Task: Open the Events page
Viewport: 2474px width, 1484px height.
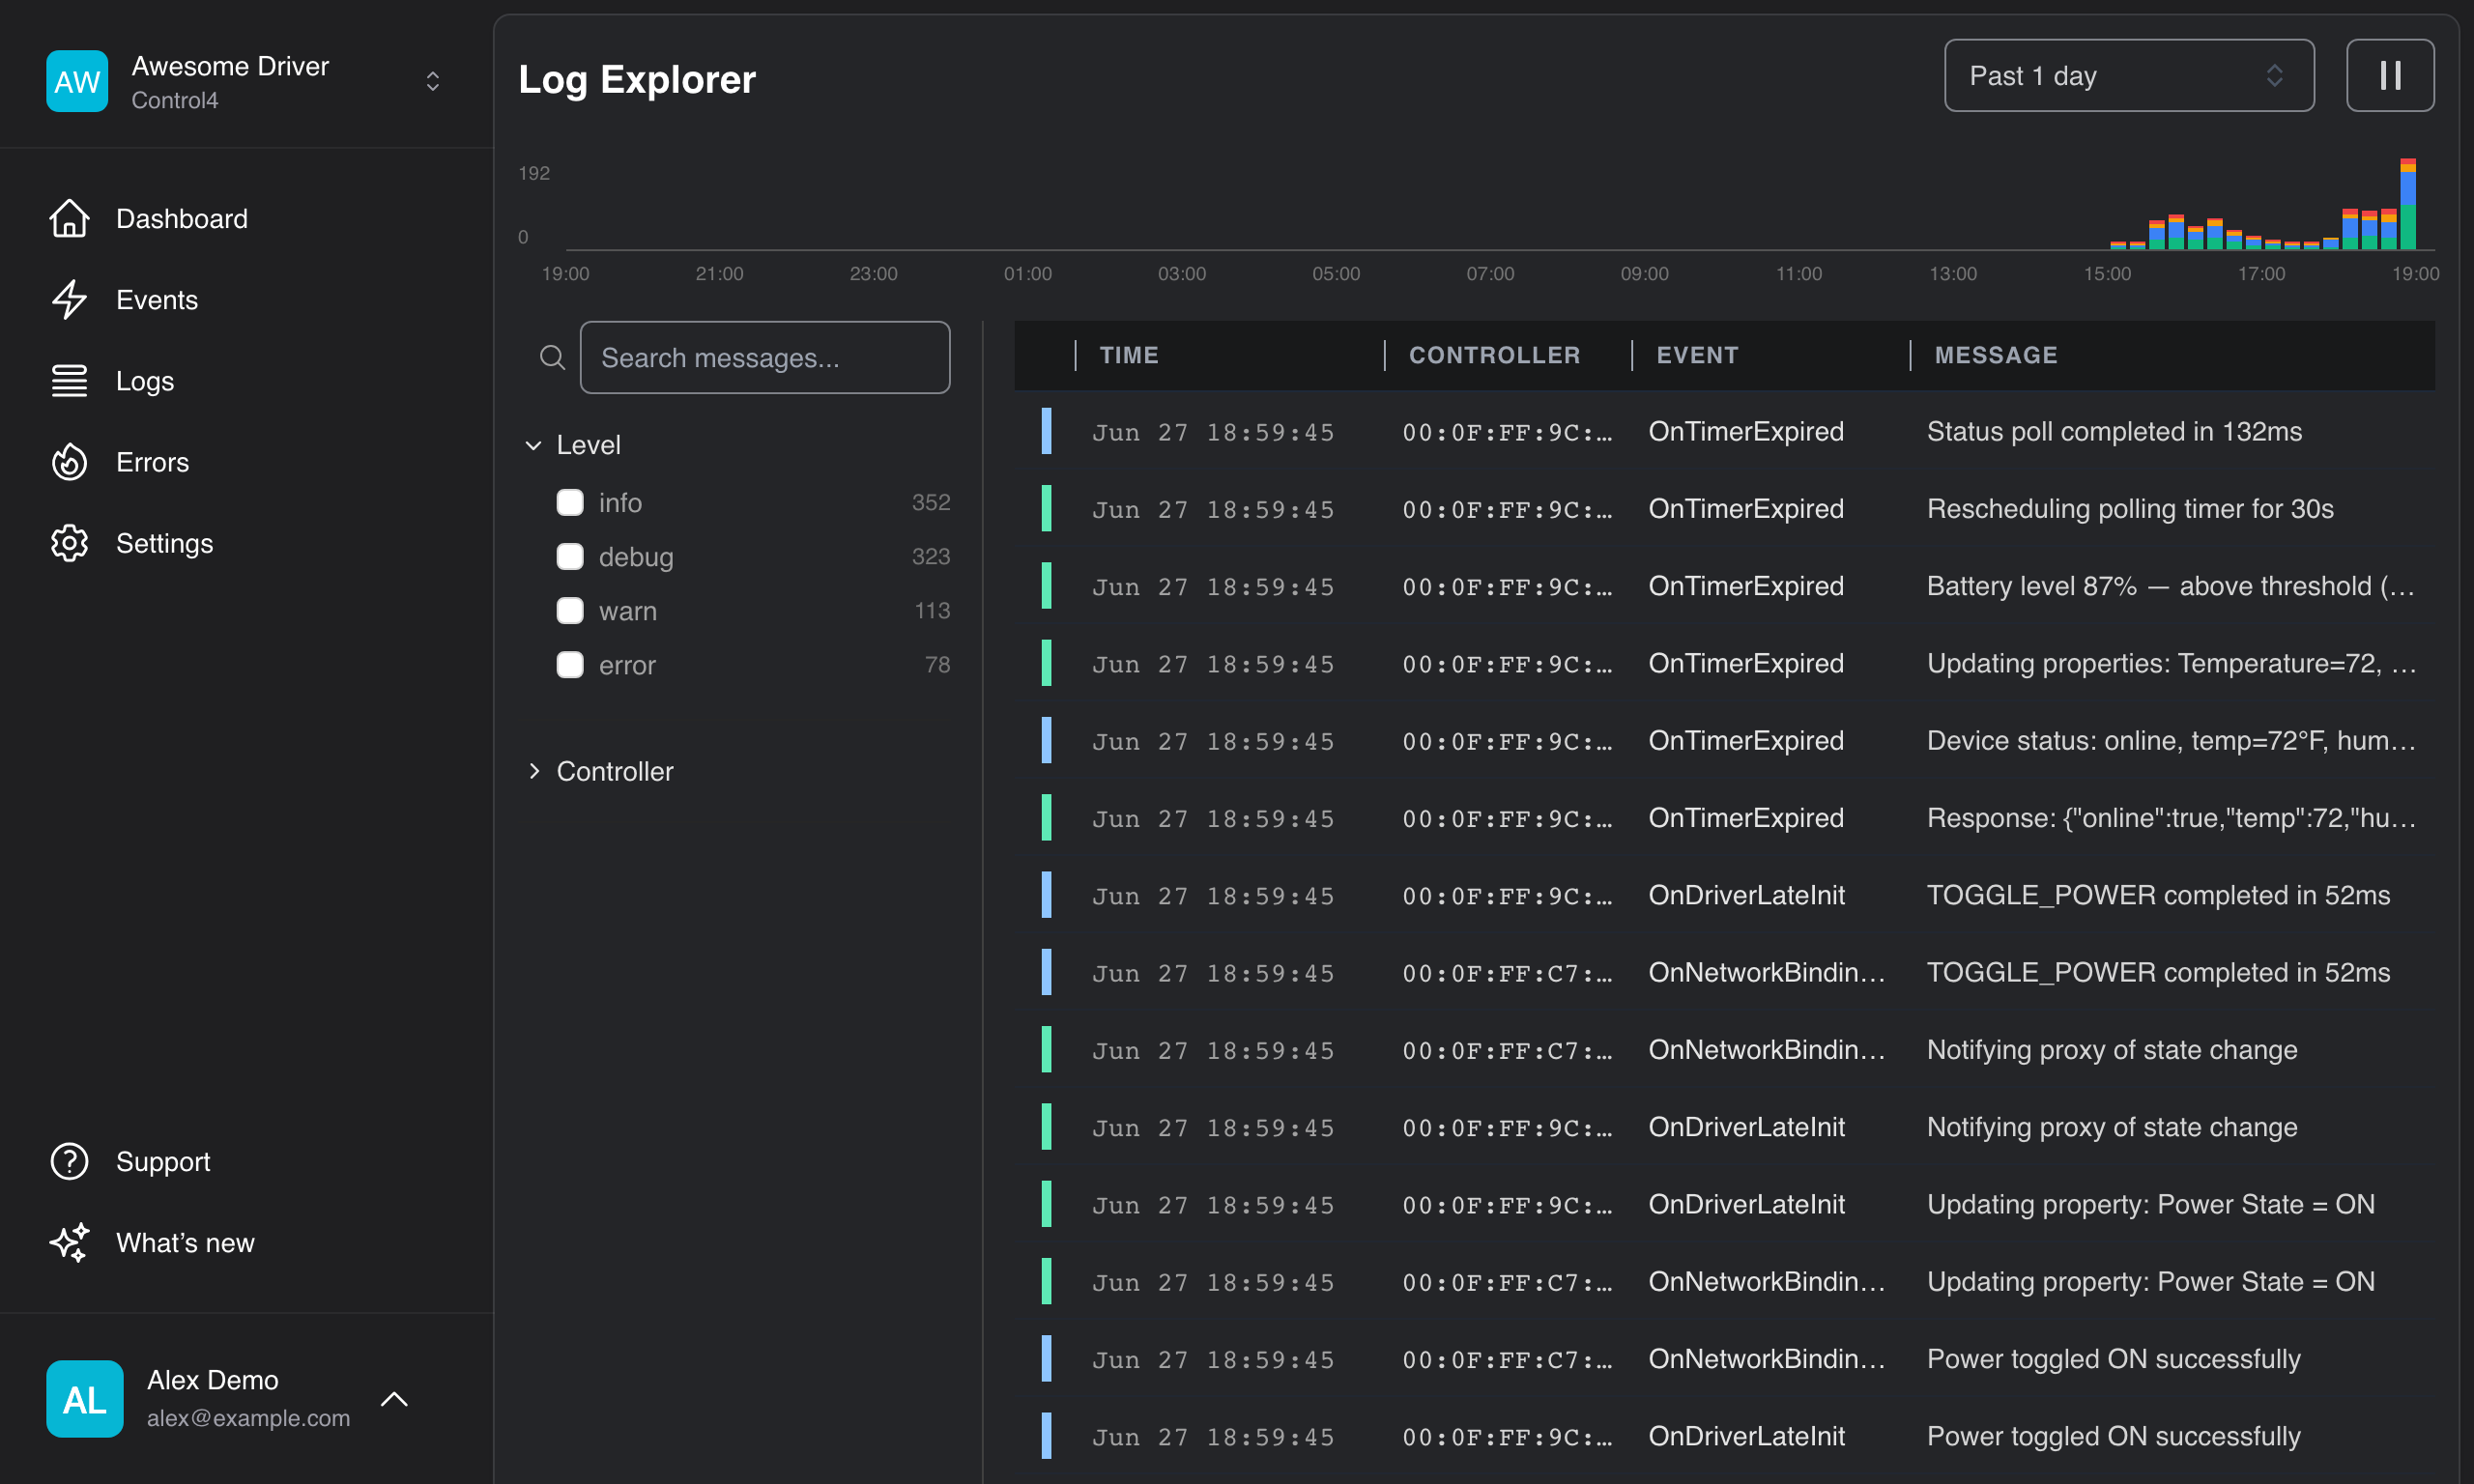Action: [157, 299]
